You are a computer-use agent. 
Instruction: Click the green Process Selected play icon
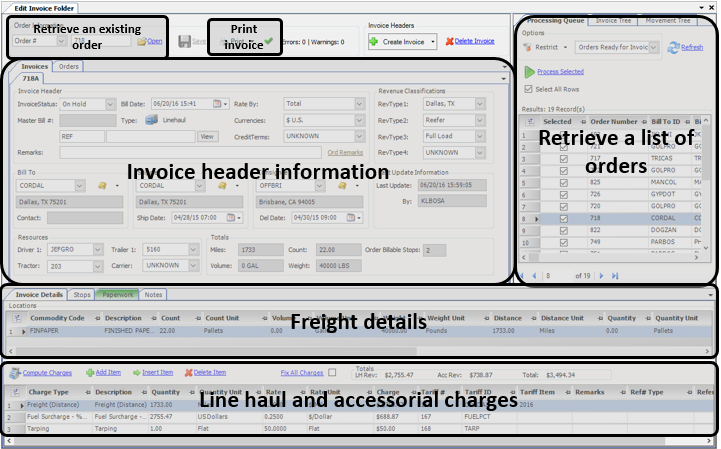point(530,72)
